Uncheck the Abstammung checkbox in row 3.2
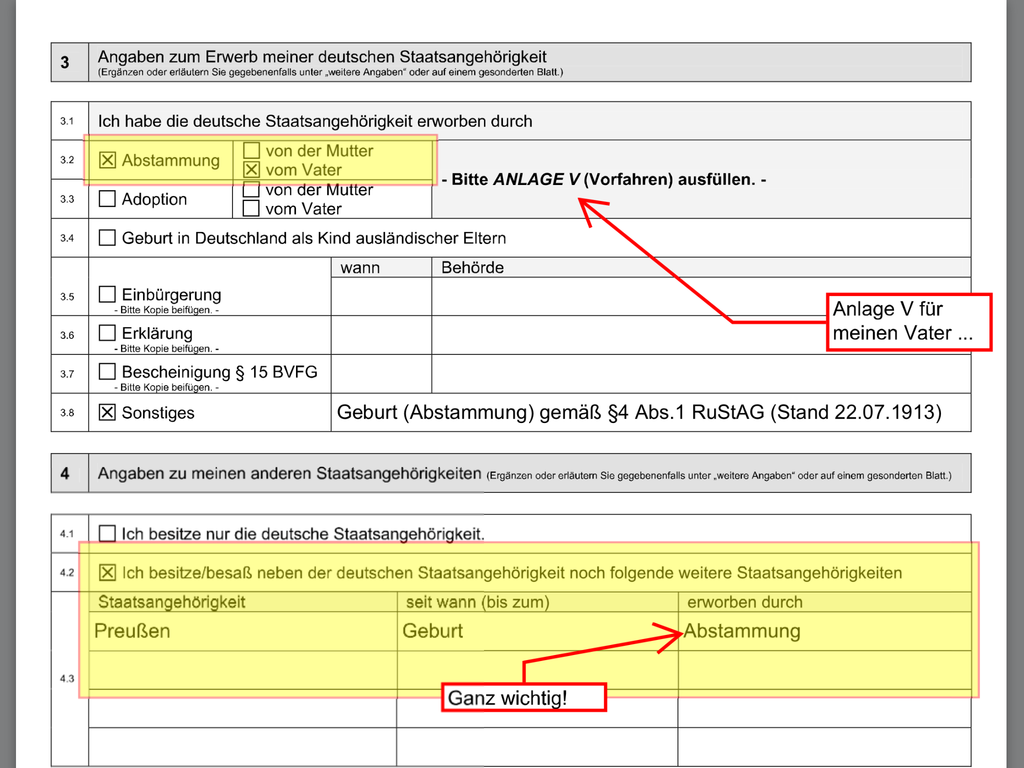The image size is (1024, 768). [108, 160]
